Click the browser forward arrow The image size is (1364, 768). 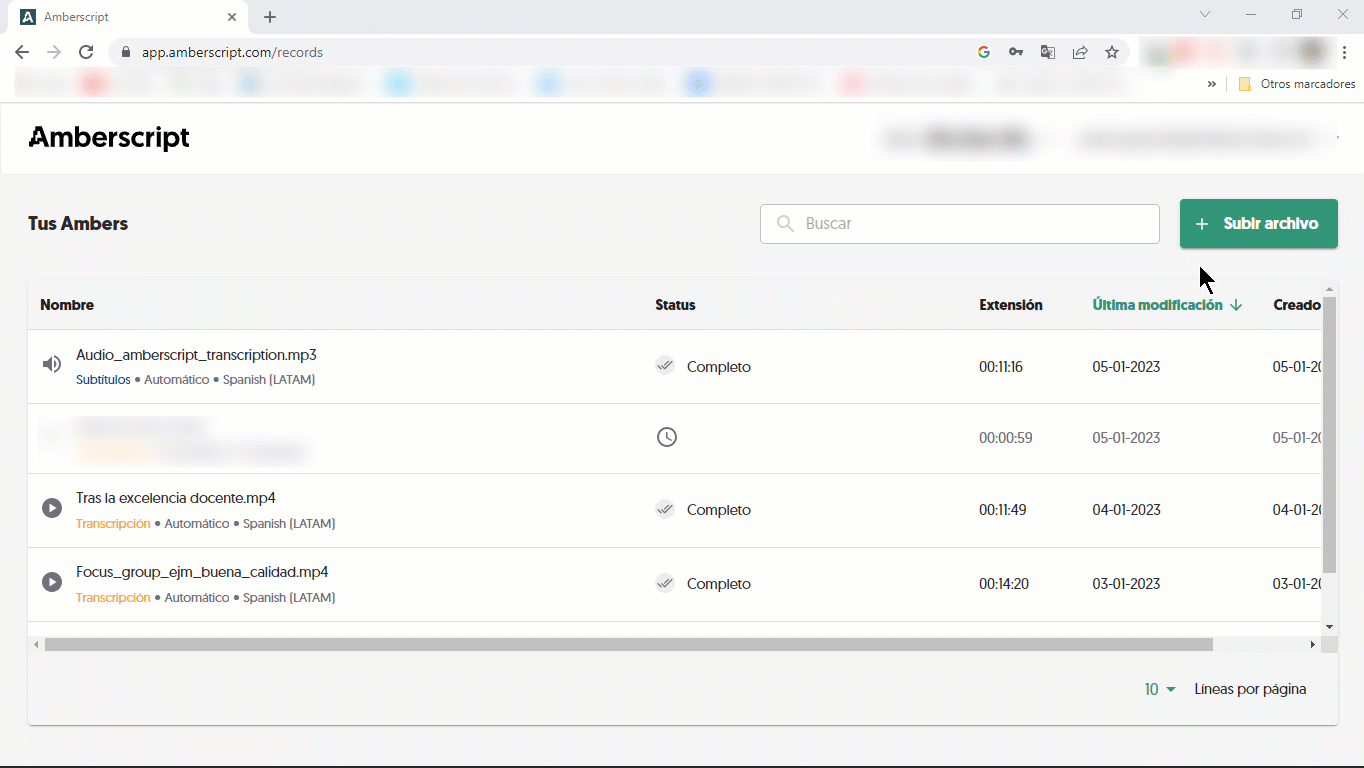[54, 52]
